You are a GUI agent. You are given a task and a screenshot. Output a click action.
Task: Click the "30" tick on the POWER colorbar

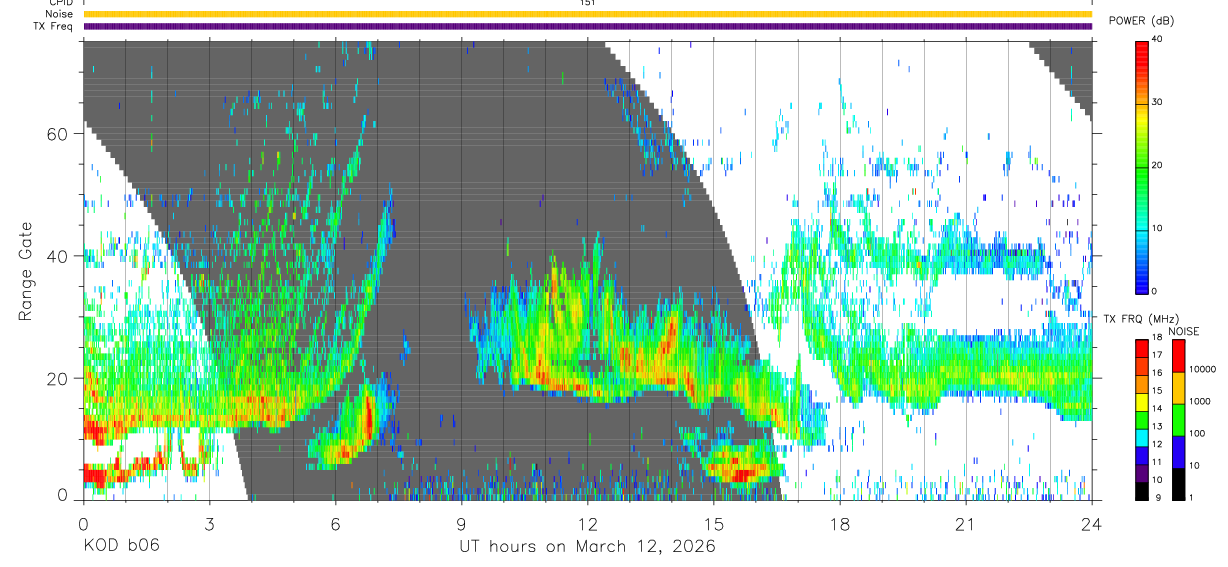tap(1157, 102)
